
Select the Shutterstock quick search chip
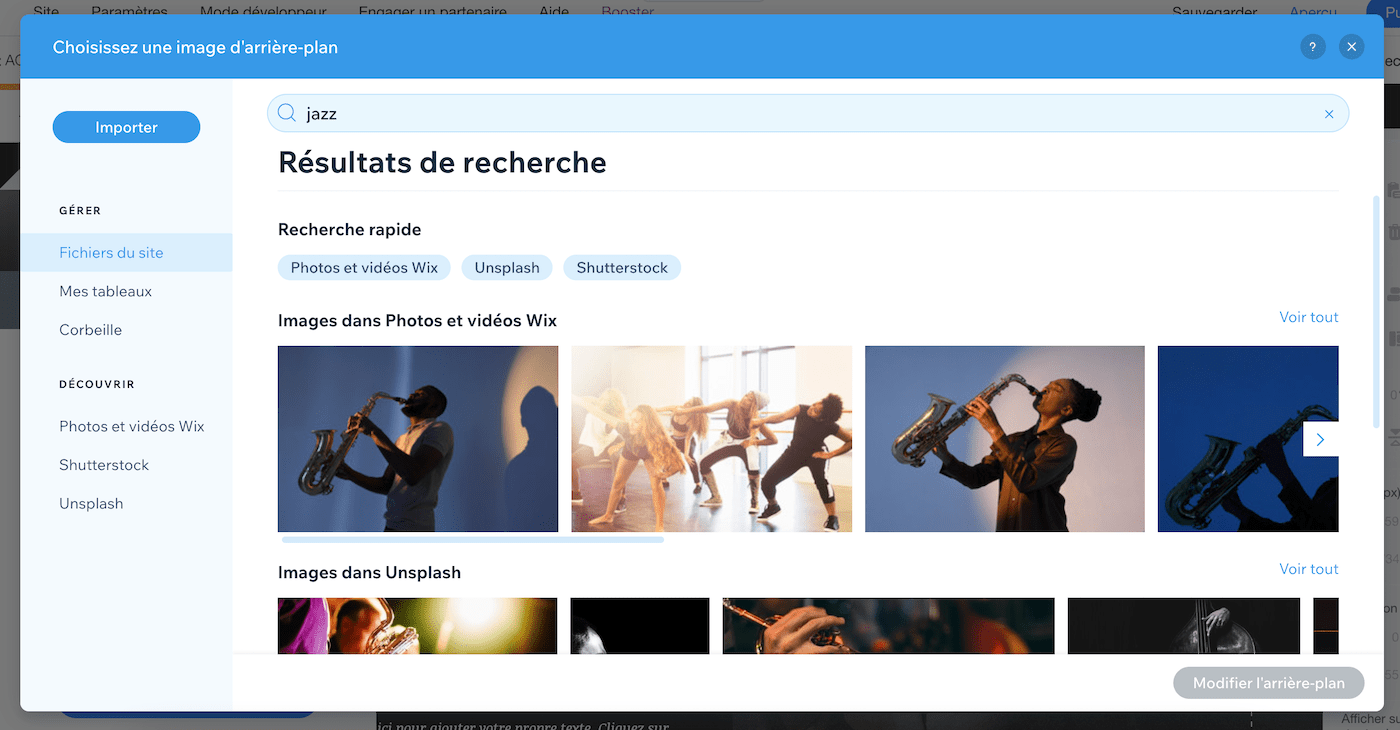click(622, 268)
